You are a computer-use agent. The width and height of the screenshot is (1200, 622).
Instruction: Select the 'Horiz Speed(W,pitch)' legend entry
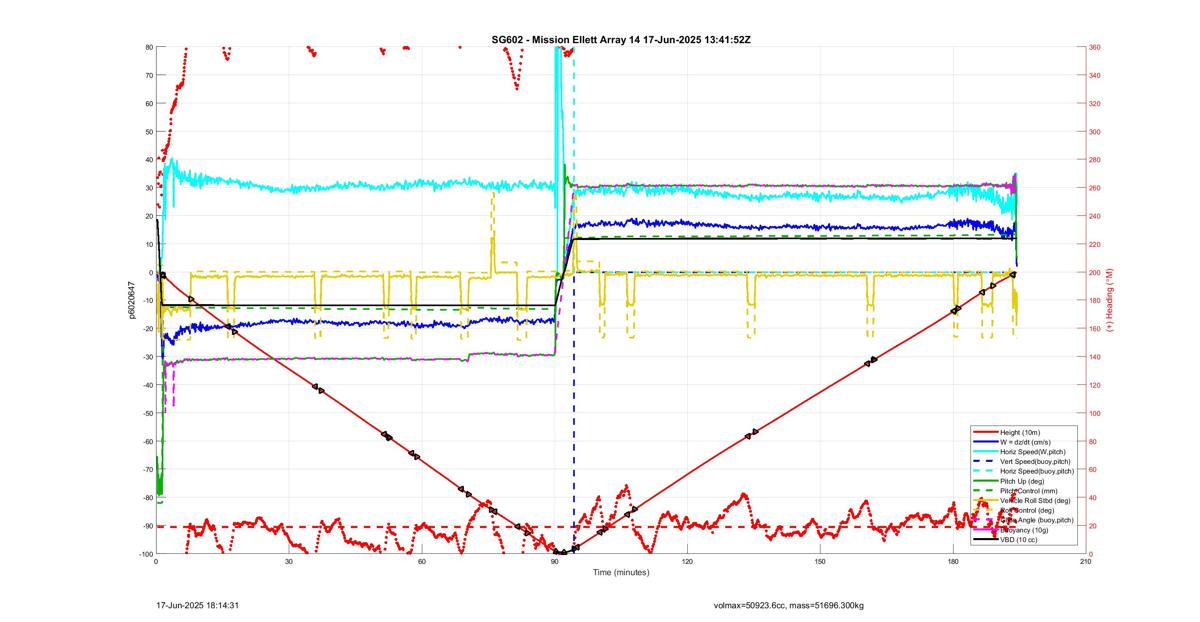pyautogui.click(x=1033, y=452)
